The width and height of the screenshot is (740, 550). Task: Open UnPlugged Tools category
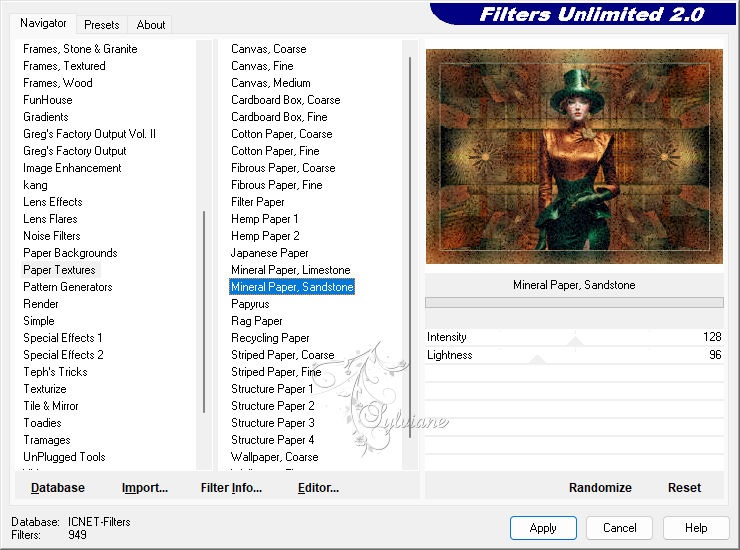(x=64, y=457)
